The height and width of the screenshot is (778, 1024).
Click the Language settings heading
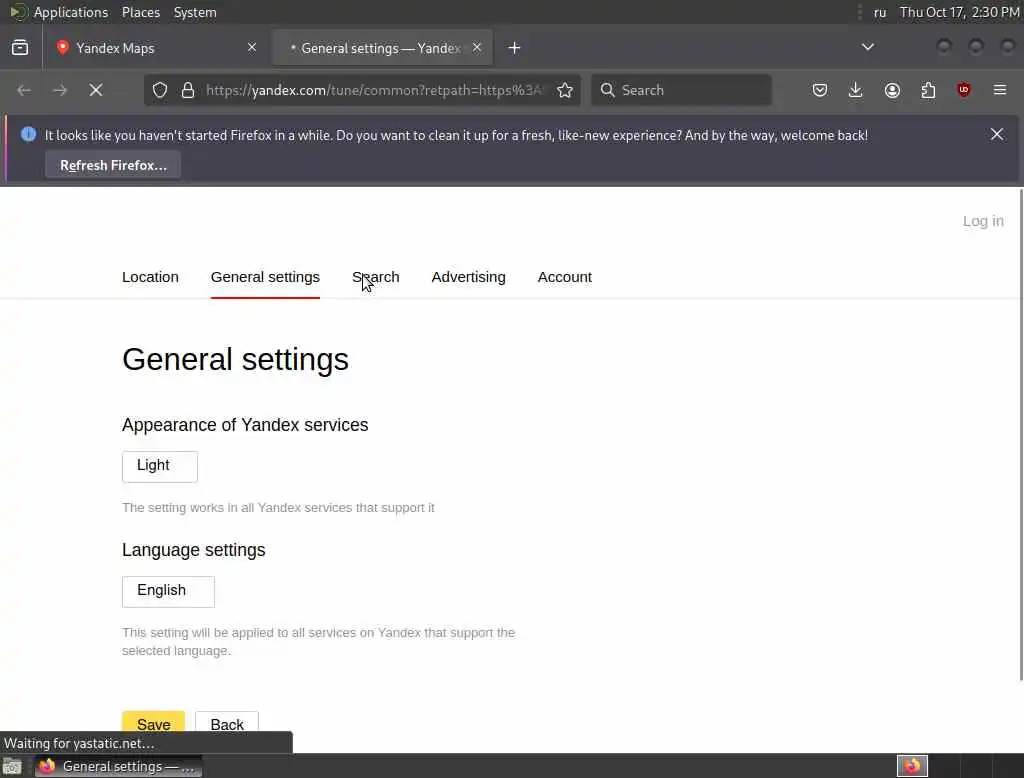[193, 550]
